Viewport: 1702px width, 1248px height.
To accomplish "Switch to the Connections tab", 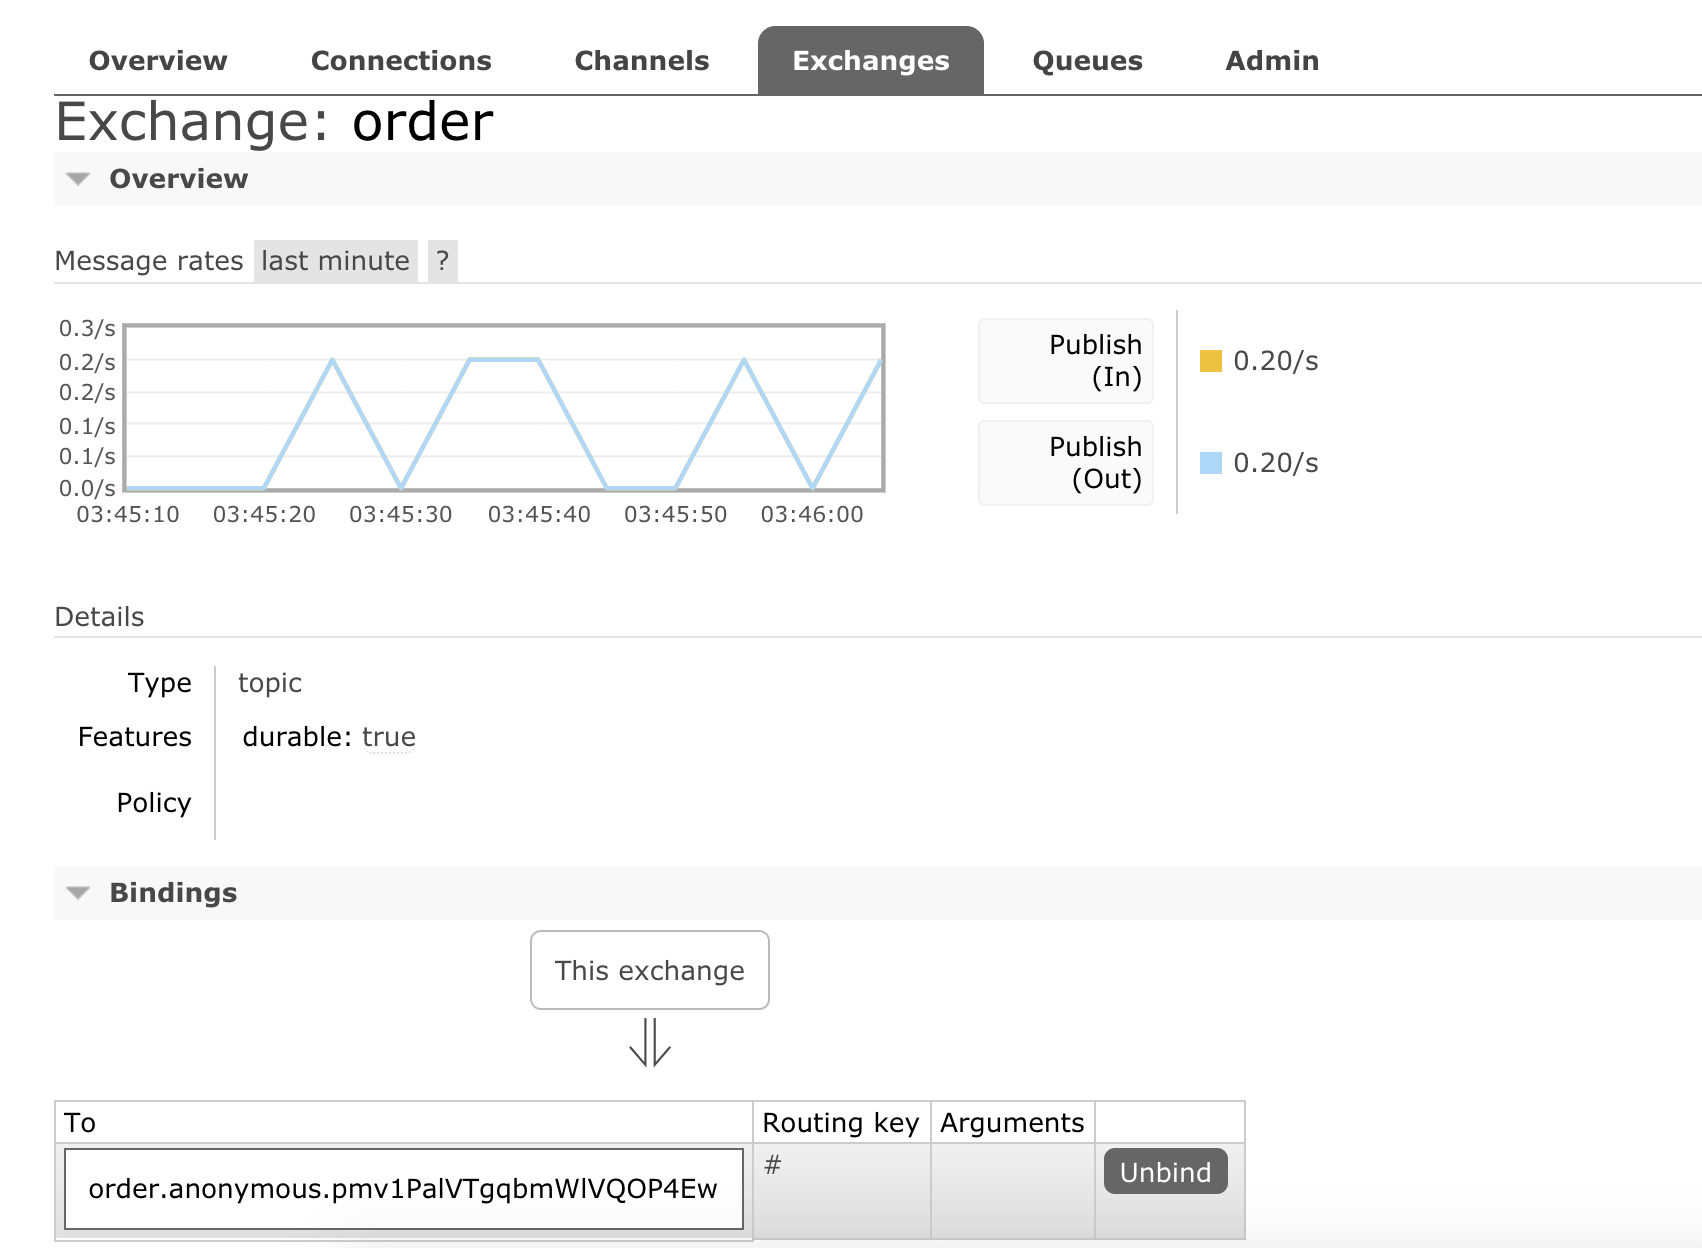I will point(401,61).
